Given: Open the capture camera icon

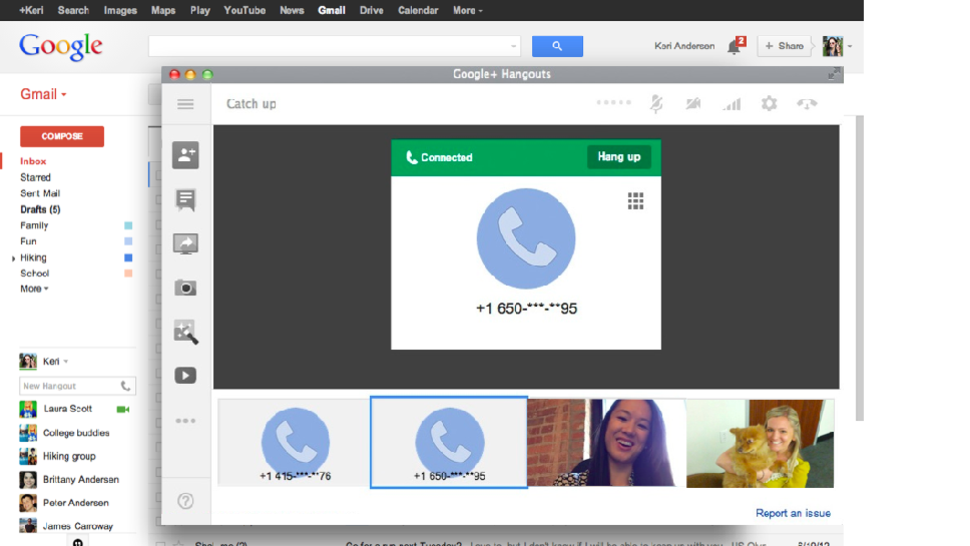Looking at the screenshot, I should coord(186,288).
